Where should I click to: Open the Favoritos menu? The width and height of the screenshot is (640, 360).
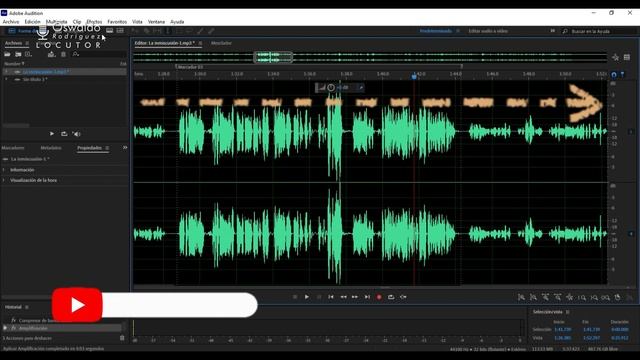coord(117,22)
